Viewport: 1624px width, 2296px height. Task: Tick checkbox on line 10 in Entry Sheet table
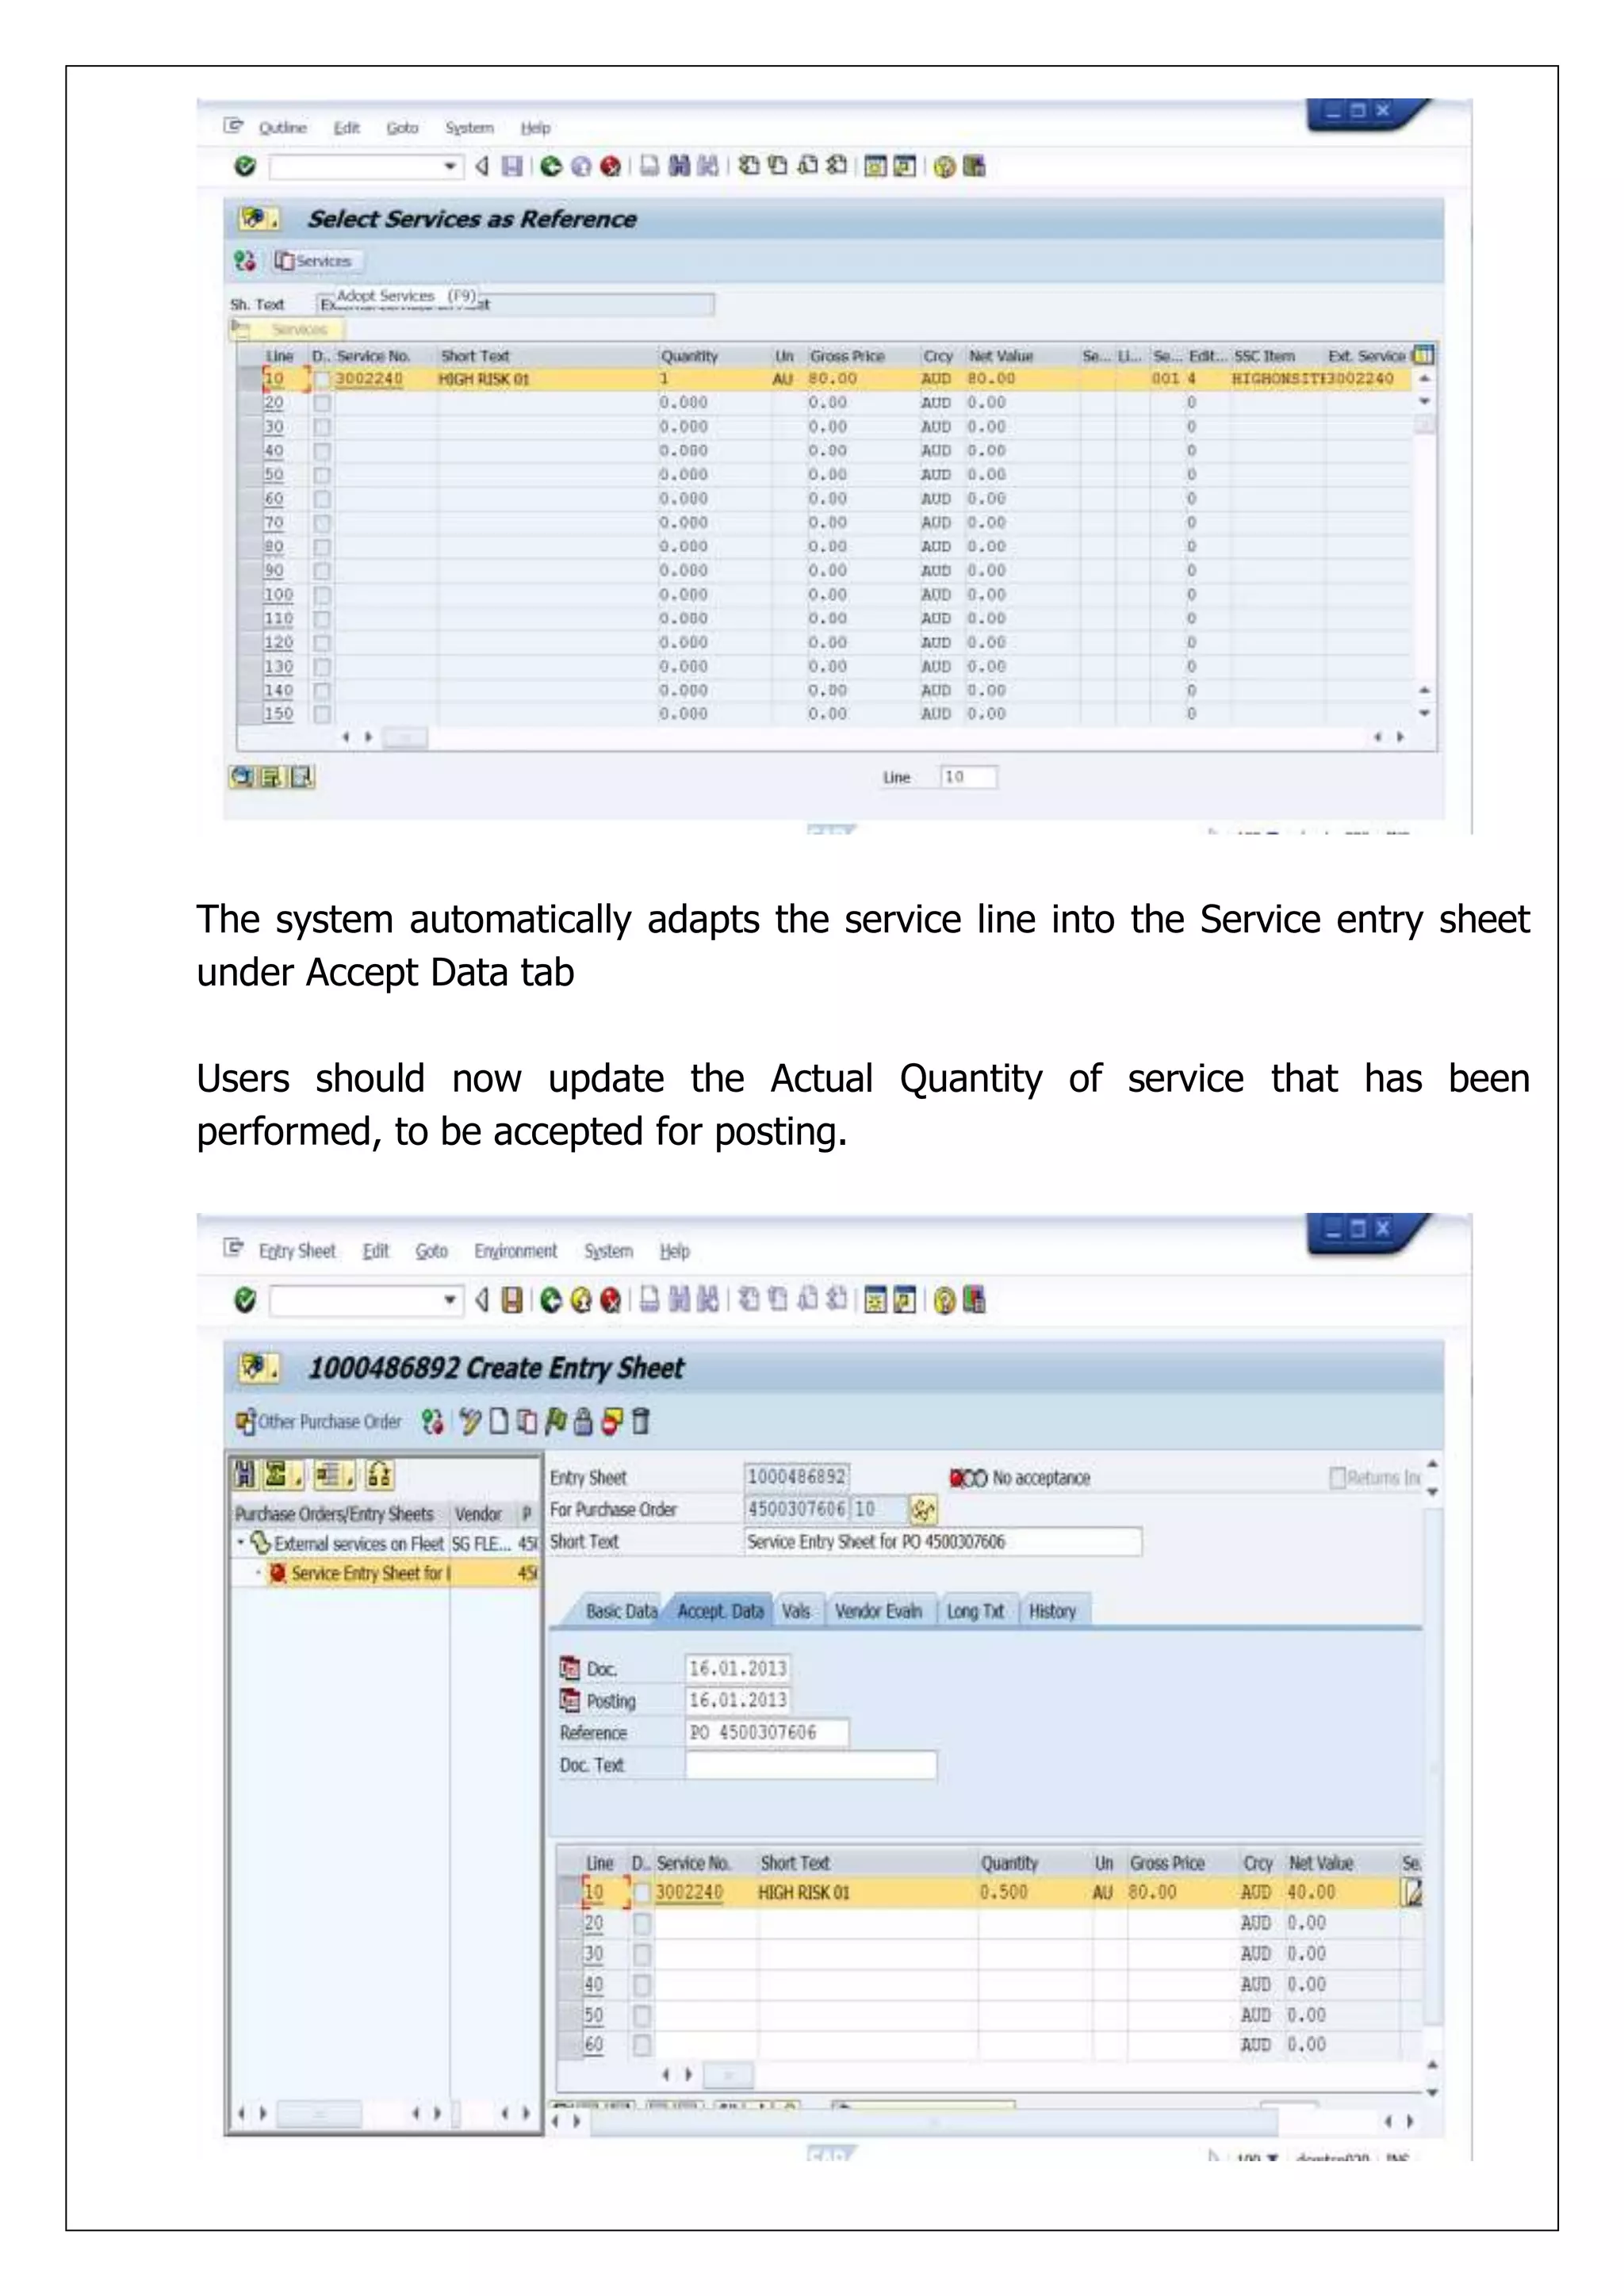pyautogui.click(x=642, y=1893)
